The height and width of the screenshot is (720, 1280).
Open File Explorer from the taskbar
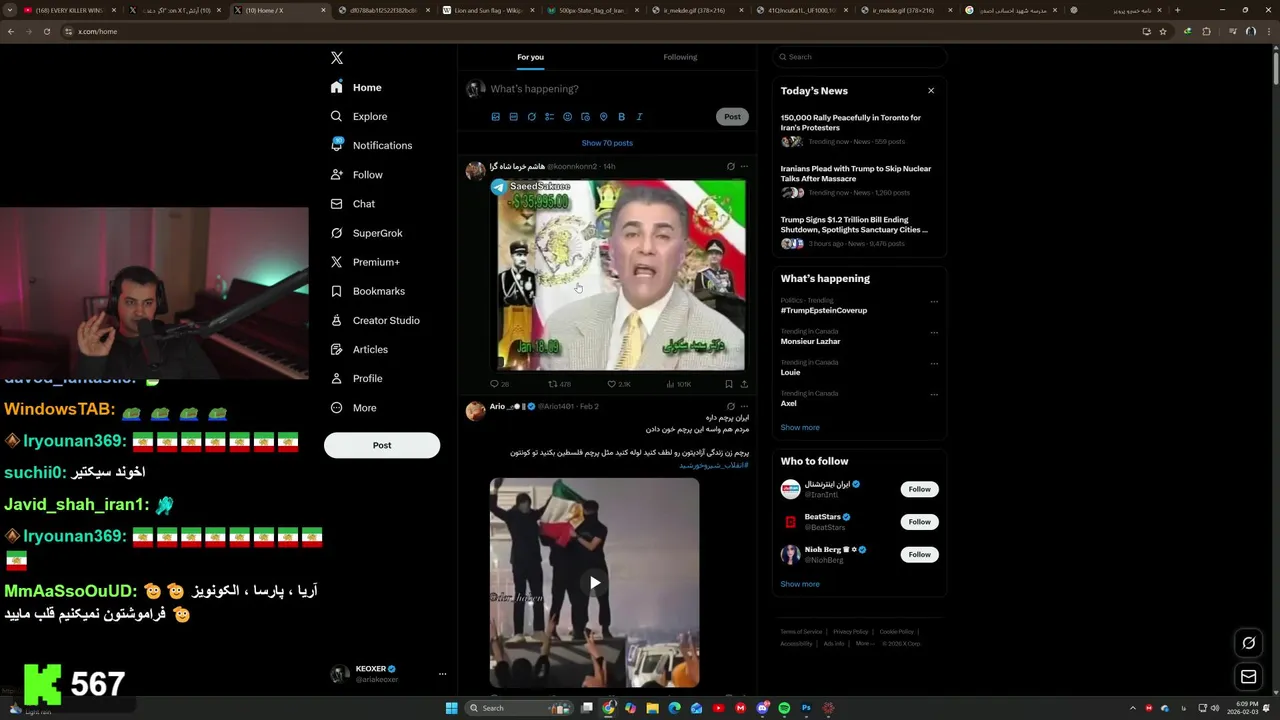652,708
